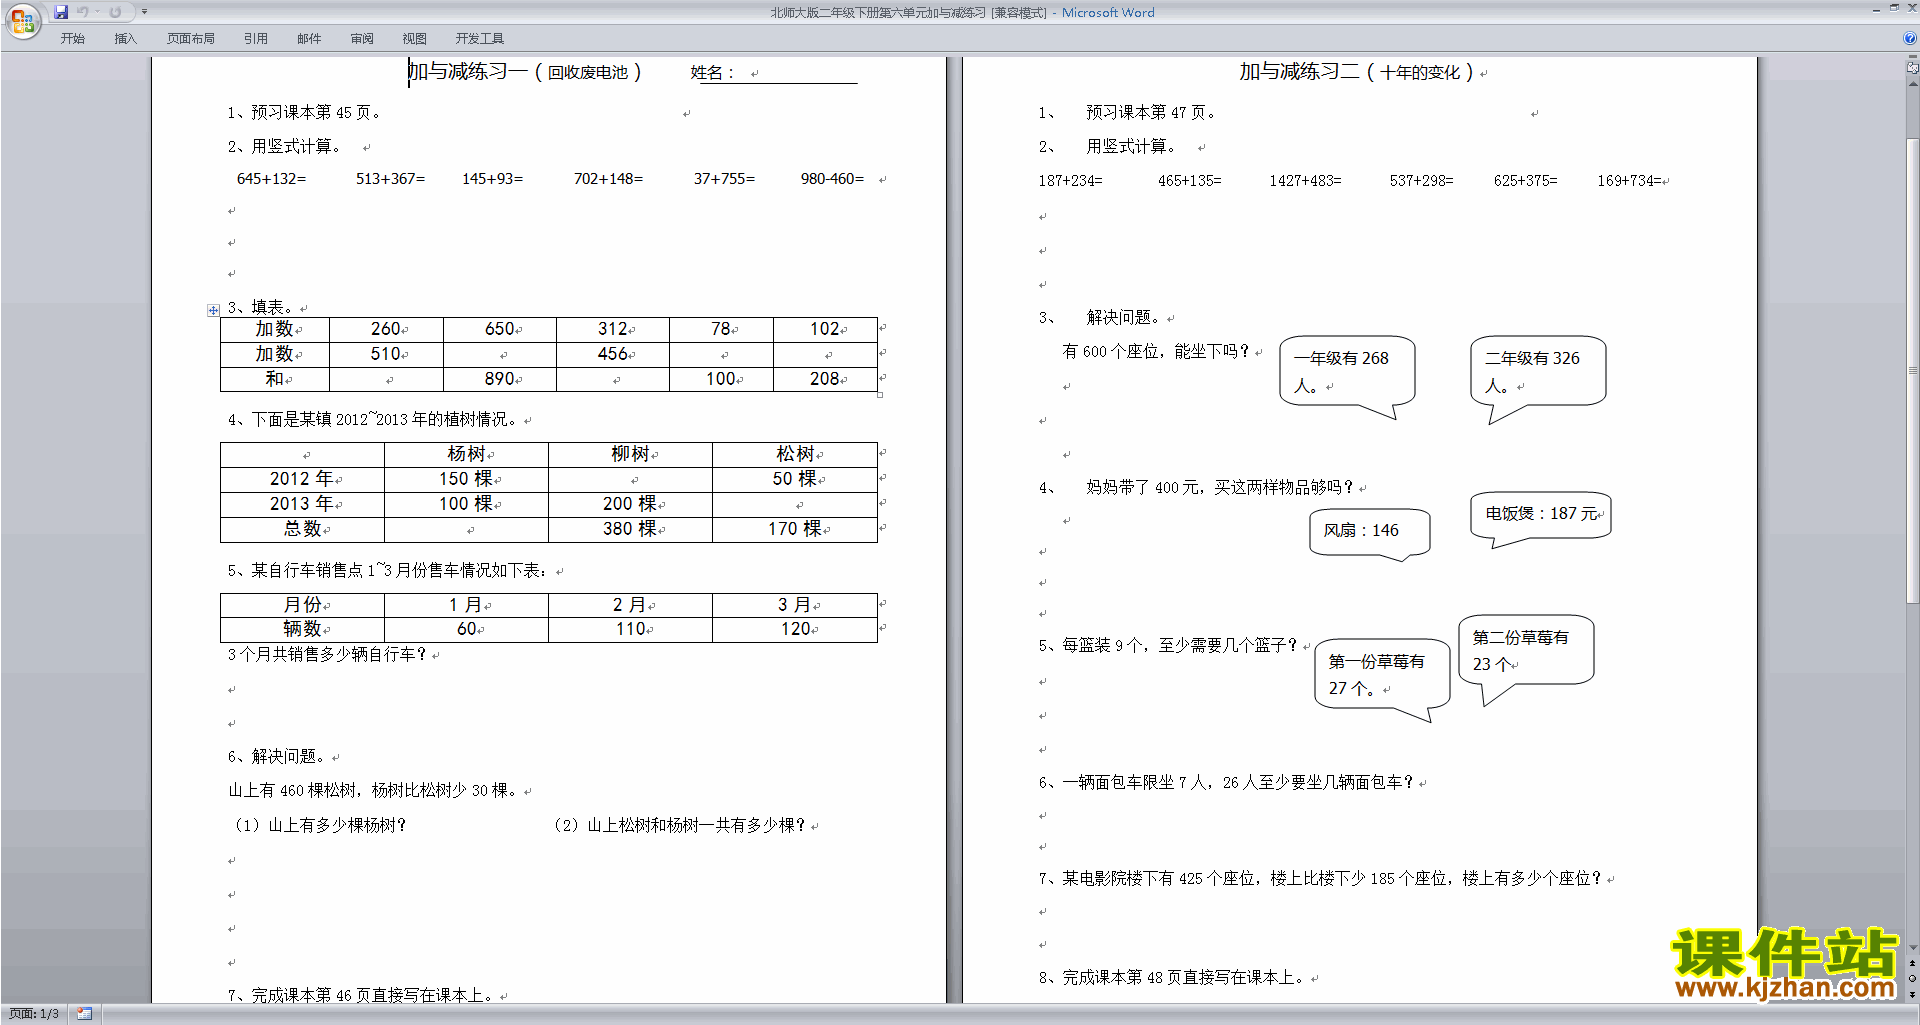Click the line 8、完成课本第 48 页
The image size is (1920, 1025).
pos(1173,977)
